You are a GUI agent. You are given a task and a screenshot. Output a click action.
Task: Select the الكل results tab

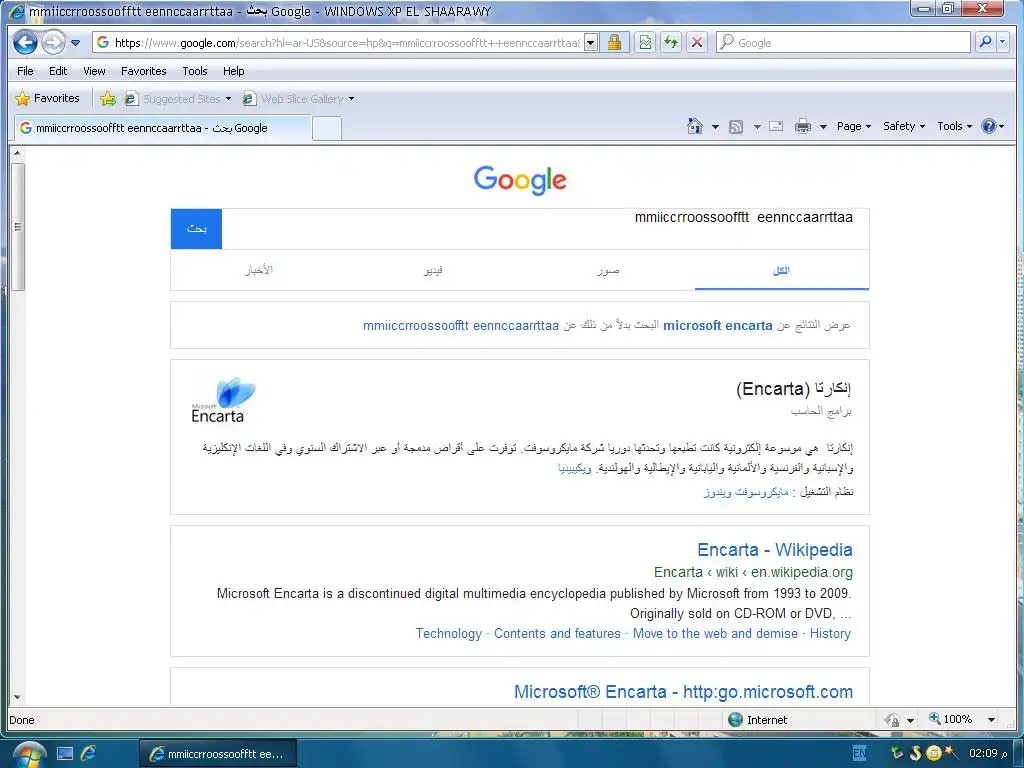coord(782,270)
